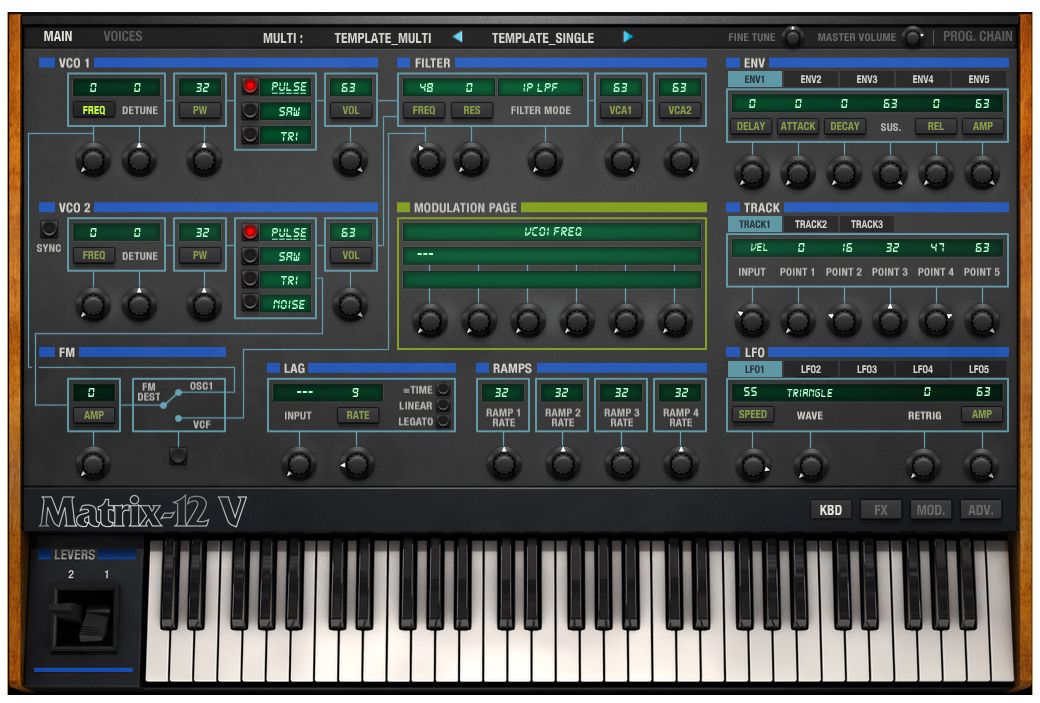Adjust the Fine Tune knob
Image resolution: width=1040 pixels, height=703 pixels.
click(x=792, y=36)
